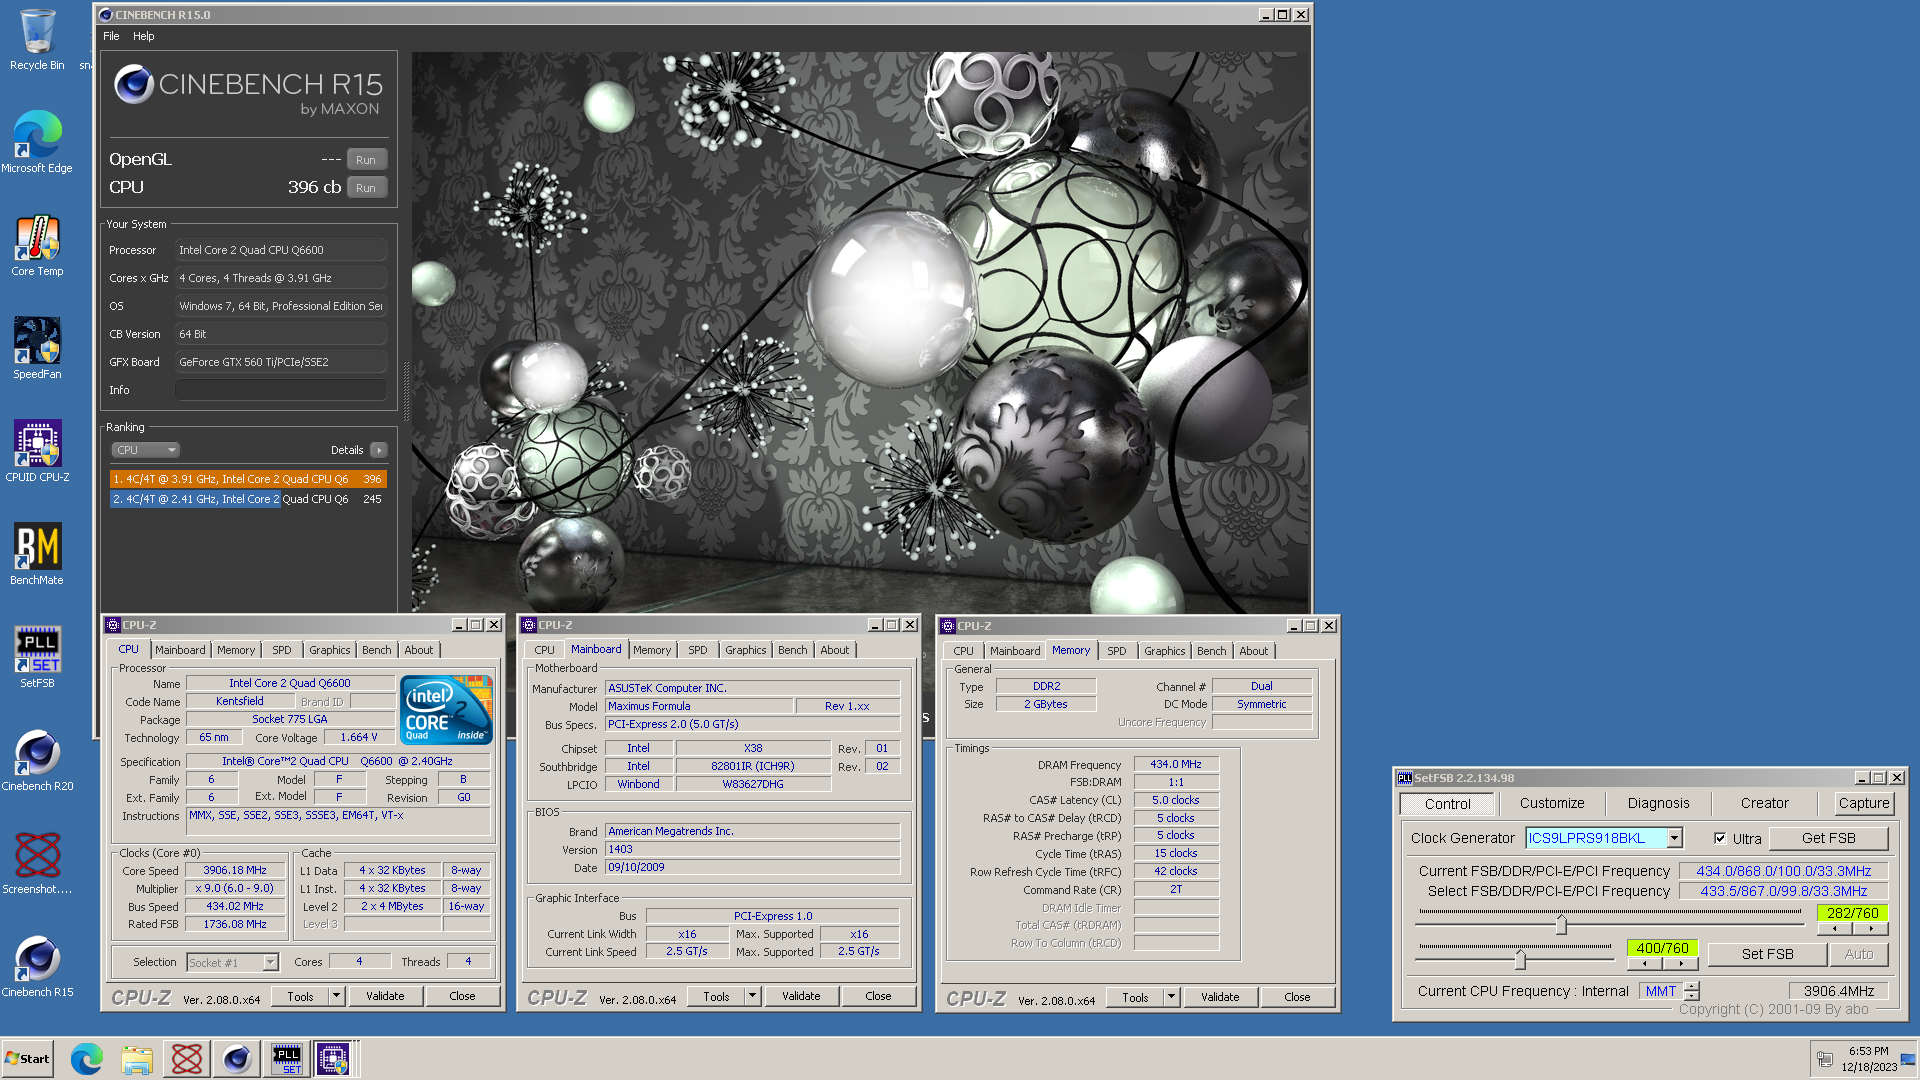This screenshot has height=1080, width=1920.
Task: Click the red screenshot tool taskbar icon
Action: [187, 1059]
